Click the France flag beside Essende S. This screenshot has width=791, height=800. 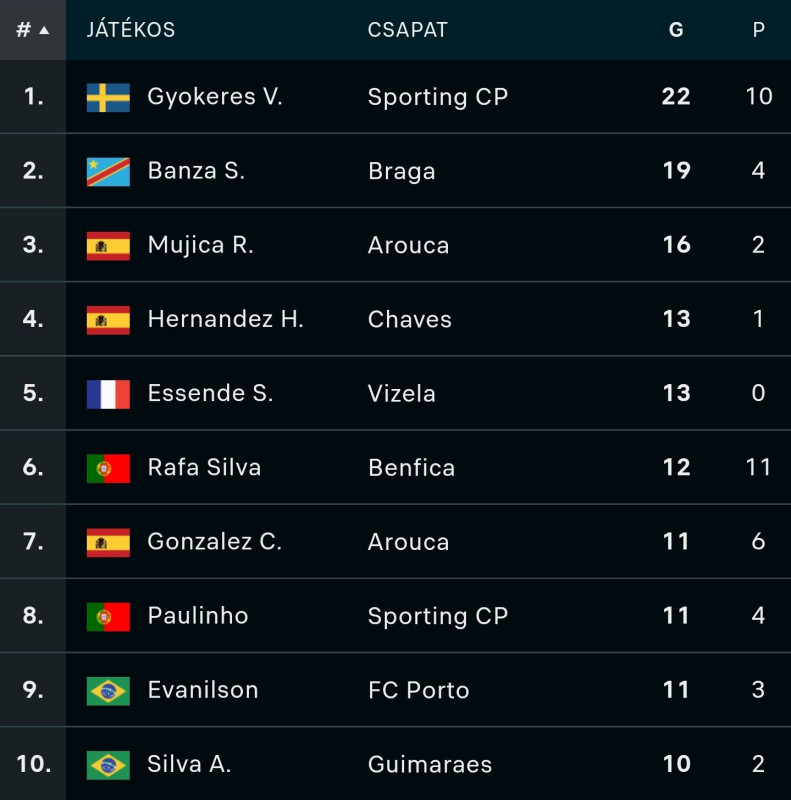(x=108, y=394)
